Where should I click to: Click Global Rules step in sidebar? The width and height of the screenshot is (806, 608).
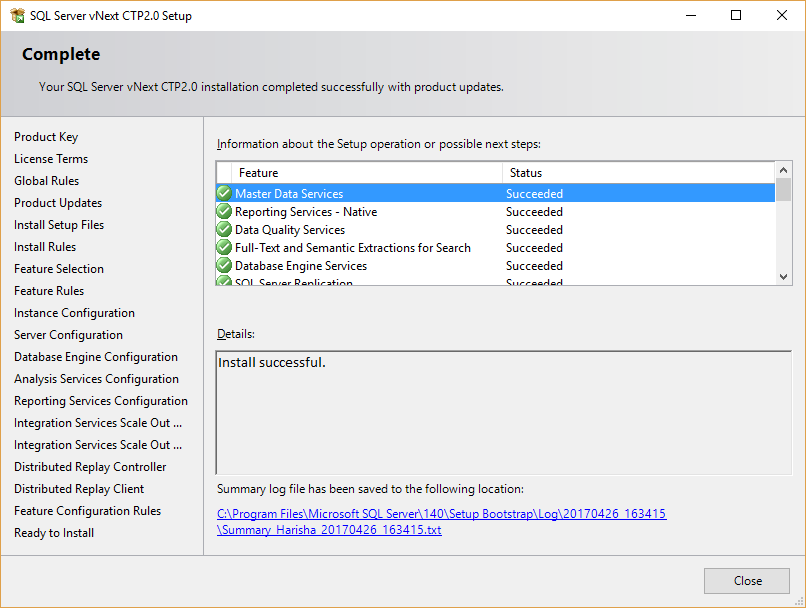pyautogui.click(x=46, y=181)
